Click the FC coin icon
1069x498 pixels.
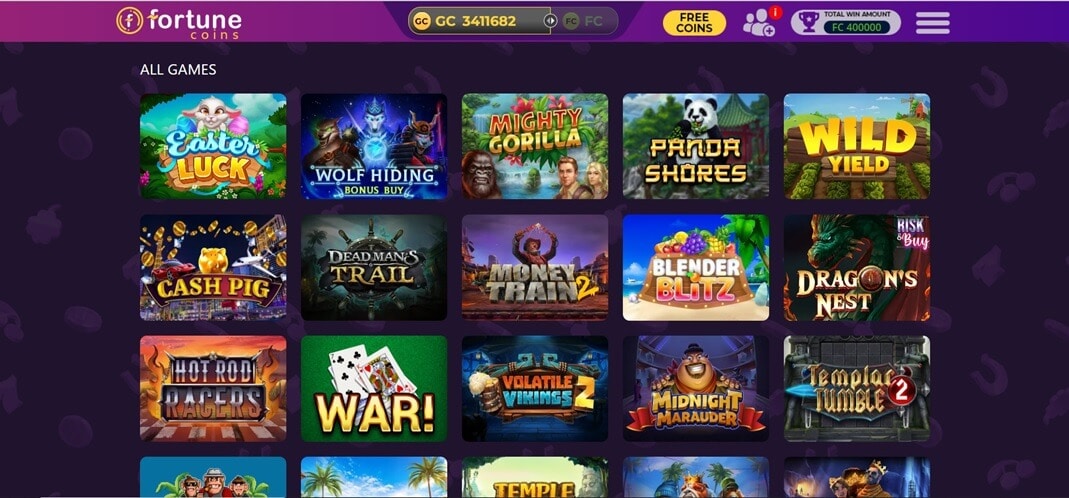click(x=571, y=21)
